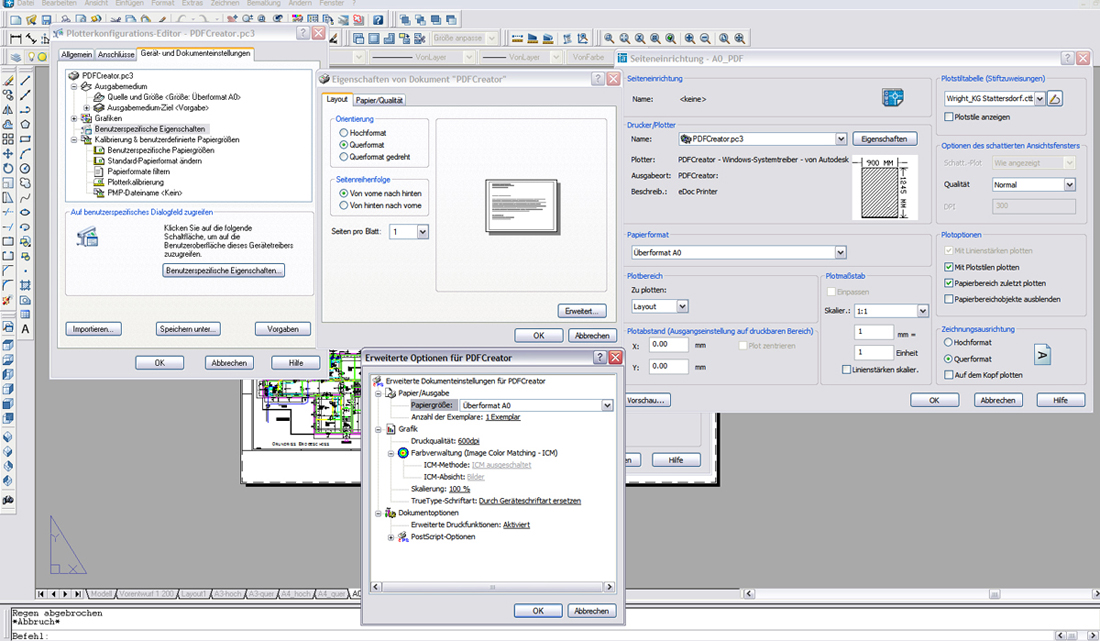1100x641 pixels.
Task: Choose Von hinten nach vorne page order
Action: pyautogui.click(x=344, y=205)
